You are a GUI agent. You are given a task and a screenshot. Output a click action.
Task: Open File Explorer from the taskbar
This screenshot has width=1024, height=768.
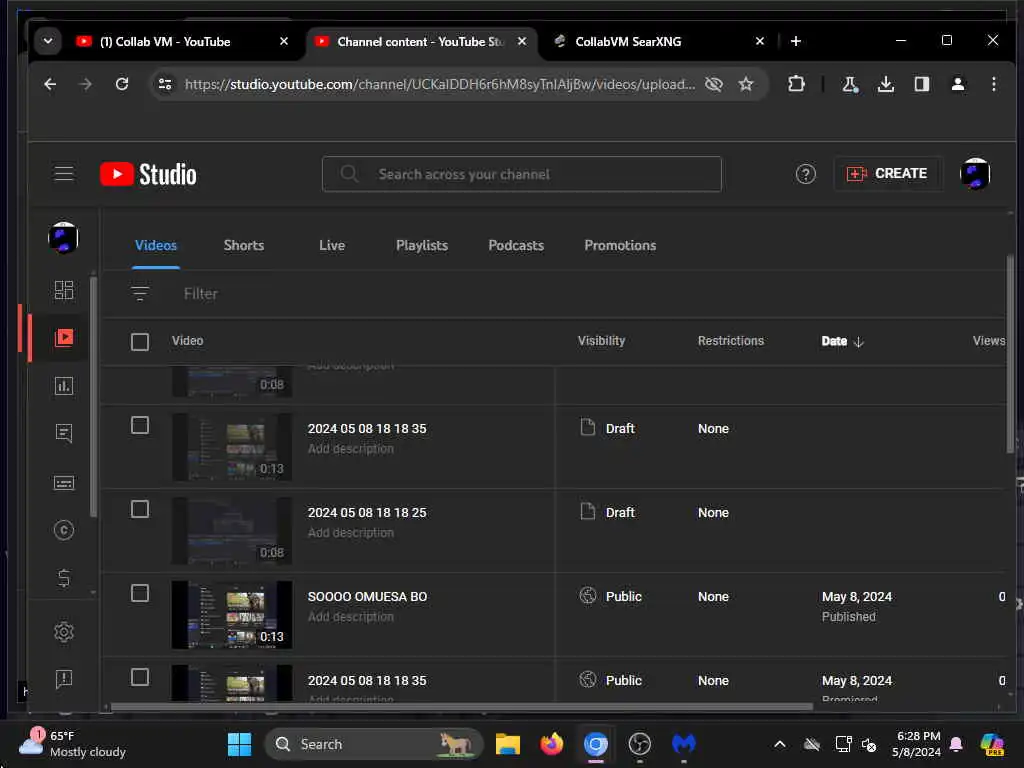coord(507,744)
